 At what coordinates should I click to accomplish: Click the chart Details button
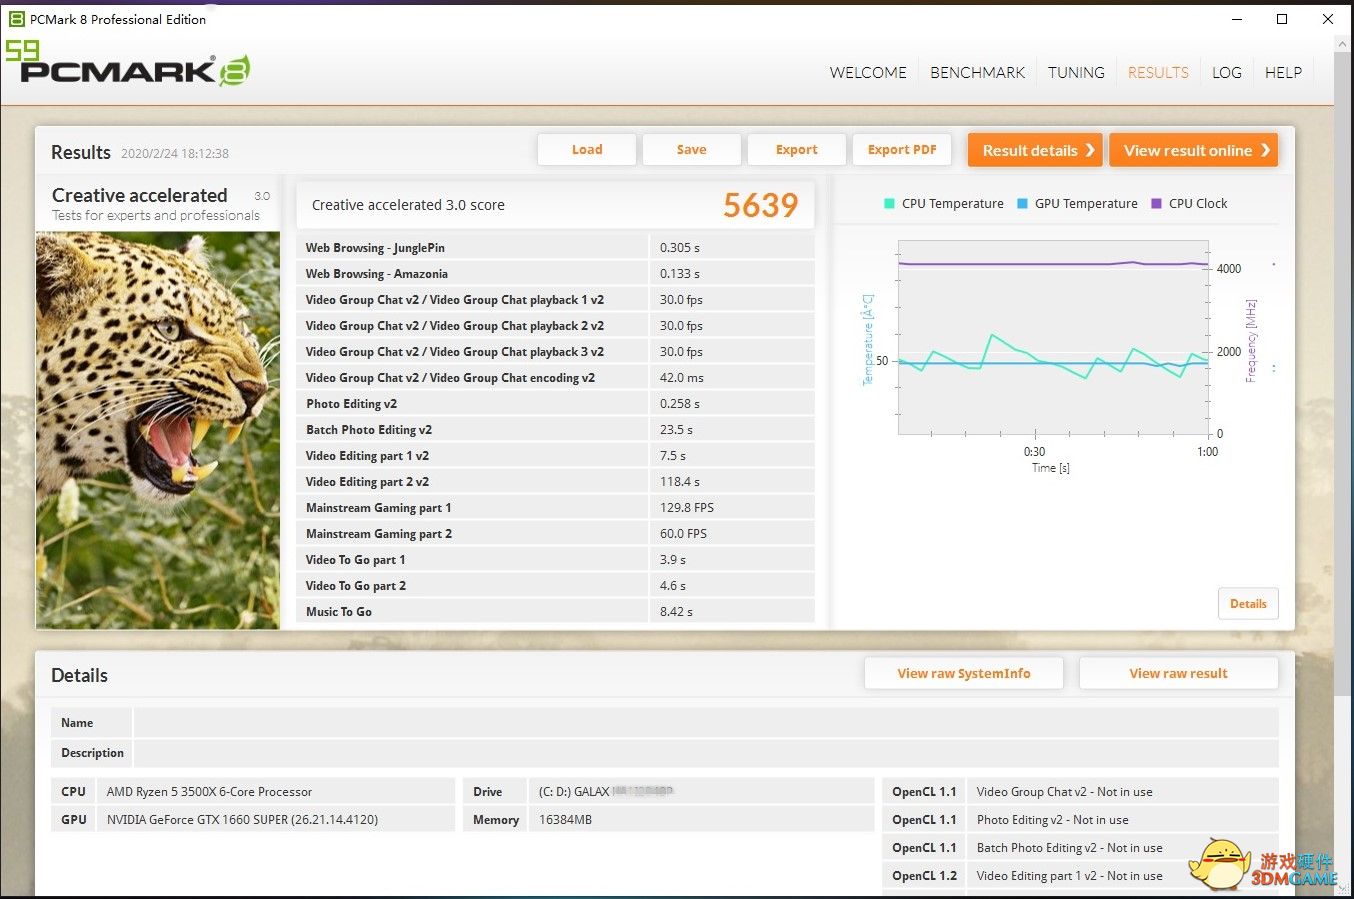tap(1248, 603)
